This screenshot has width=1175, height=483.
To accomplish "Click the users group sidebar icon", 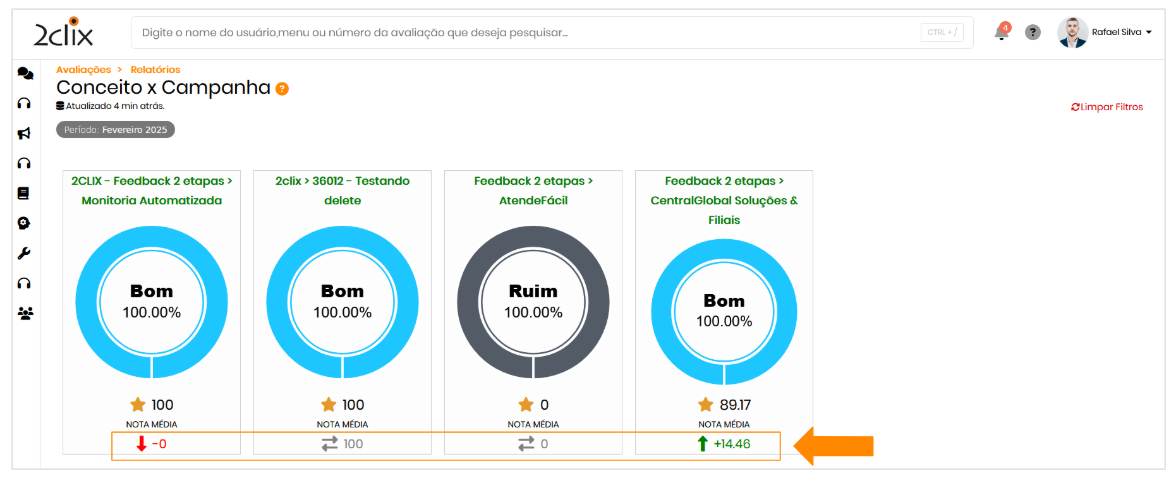I will coord(25,313).
